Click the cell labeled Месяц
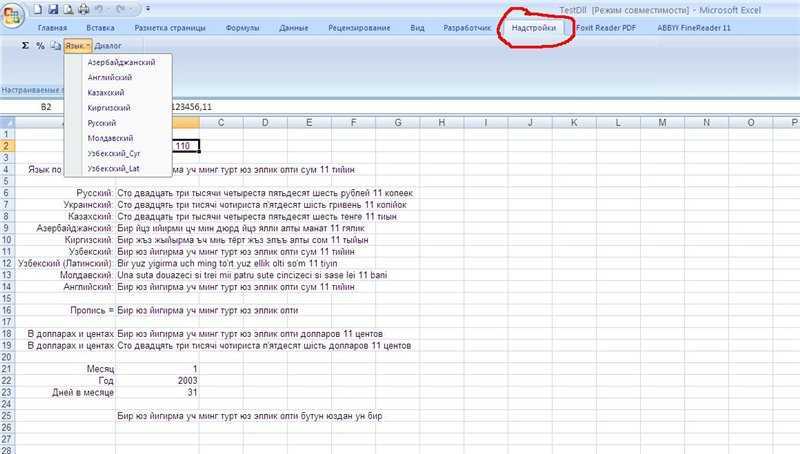 pos(101,369)
